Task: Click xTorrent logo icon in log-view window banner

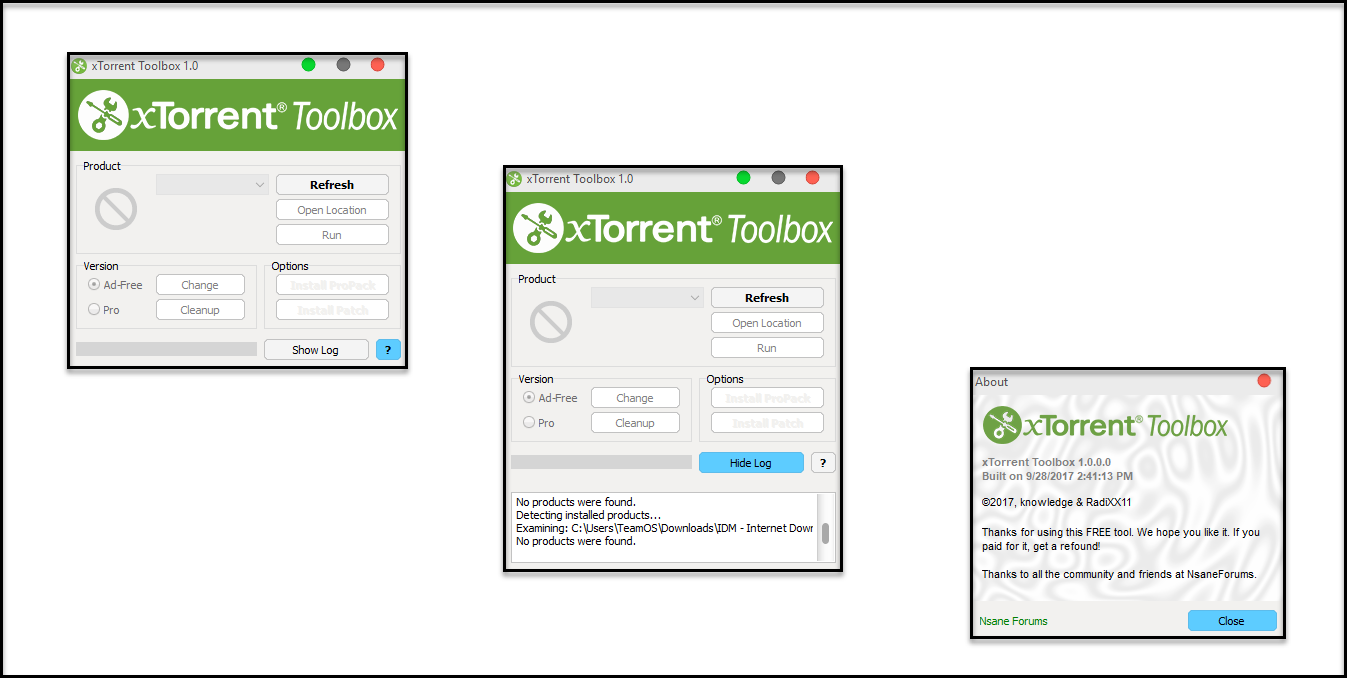Action: [x=538, y=228]
